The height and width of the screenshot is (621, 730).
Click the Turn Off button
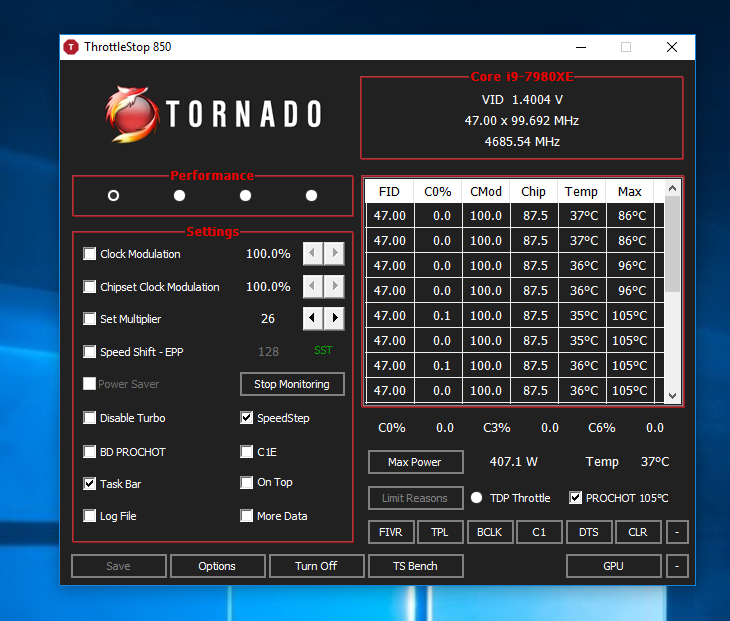(x=317, y=566)
